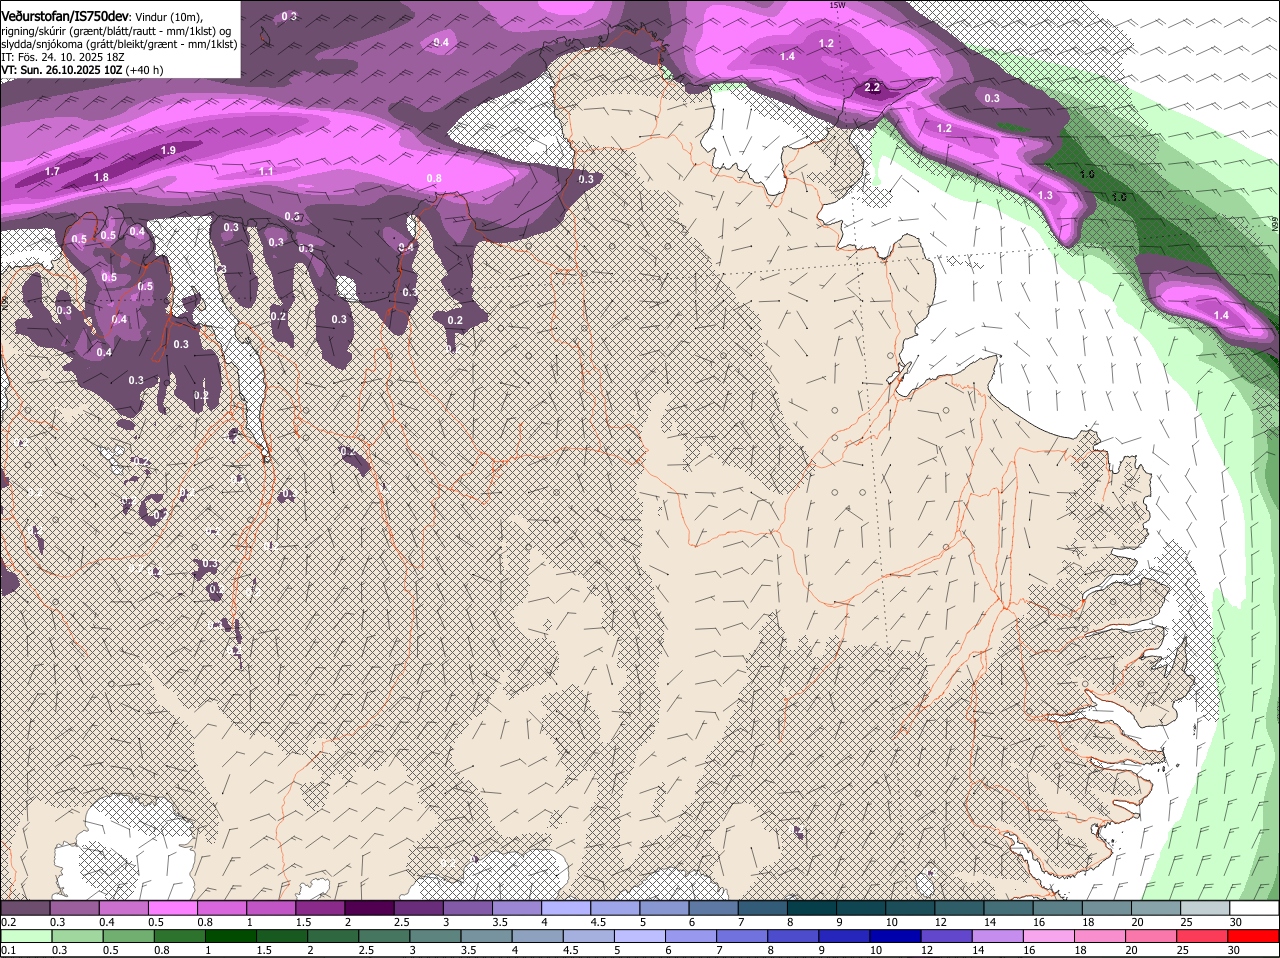
Task: Pick the light periwinkle 5–6 swatch in rain scale
Action: point(640,936)
